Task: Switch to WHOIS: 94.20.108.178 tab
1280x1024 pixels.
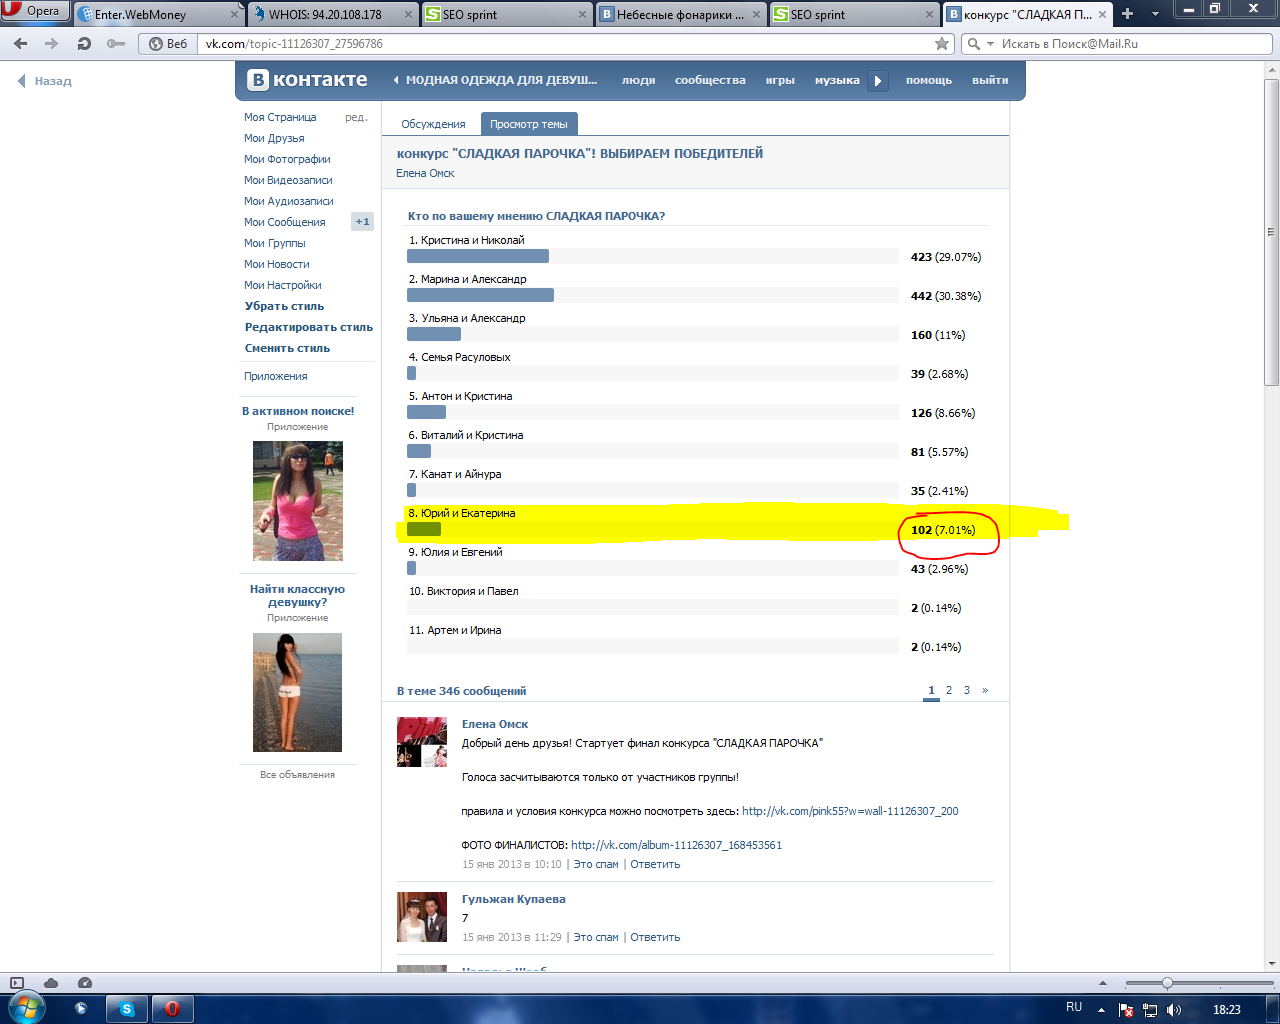Action: pyautogui.click(x=333, y=14)
